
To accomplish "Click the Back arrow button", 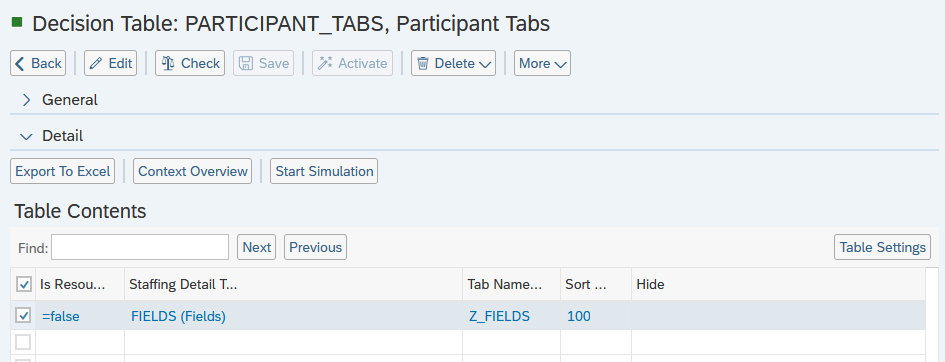I will click(38, 63).
